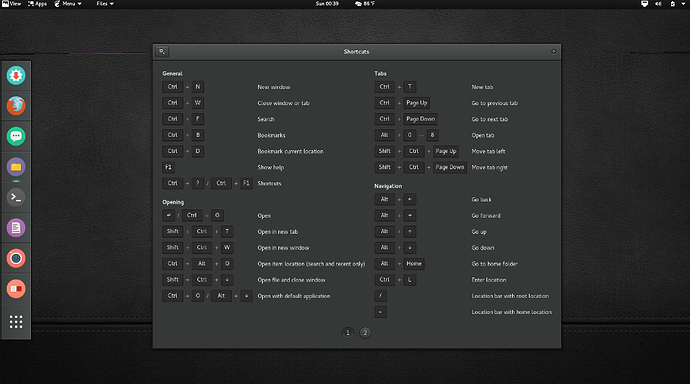
Task: Go to shortcuts page 2
Action: pos(365,333)
